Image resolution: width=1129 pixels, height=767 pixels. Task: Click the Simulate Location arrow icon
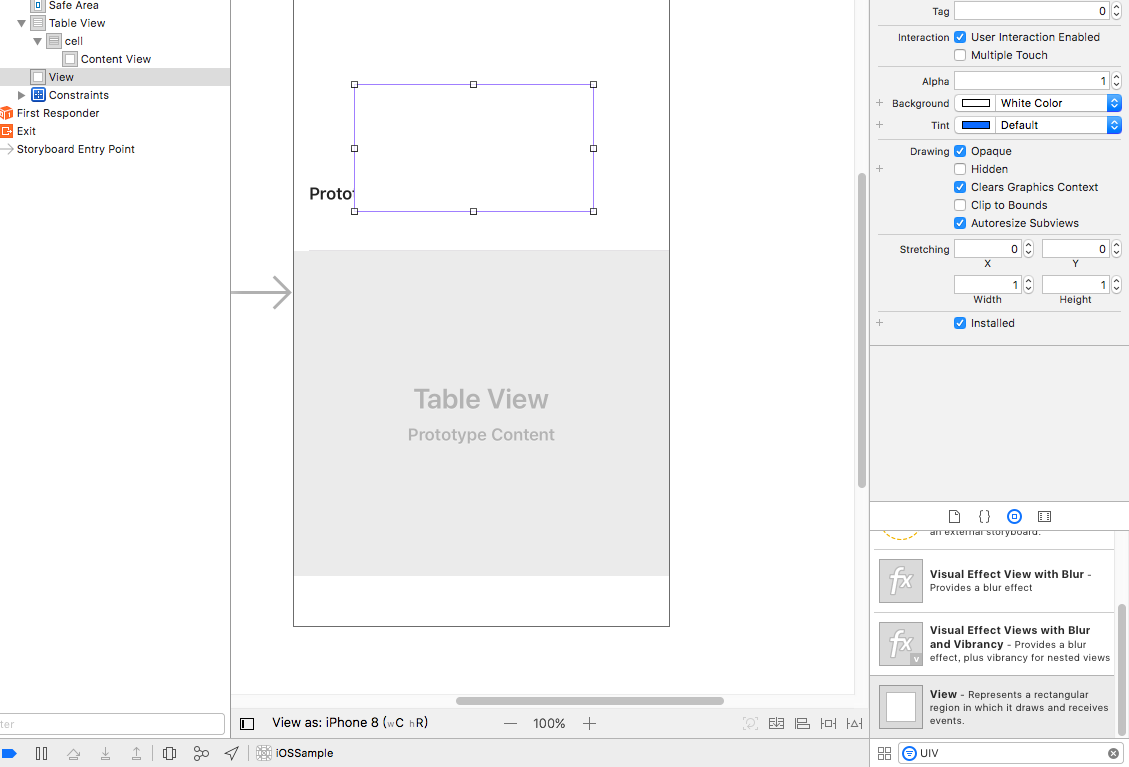pos(231,753)
